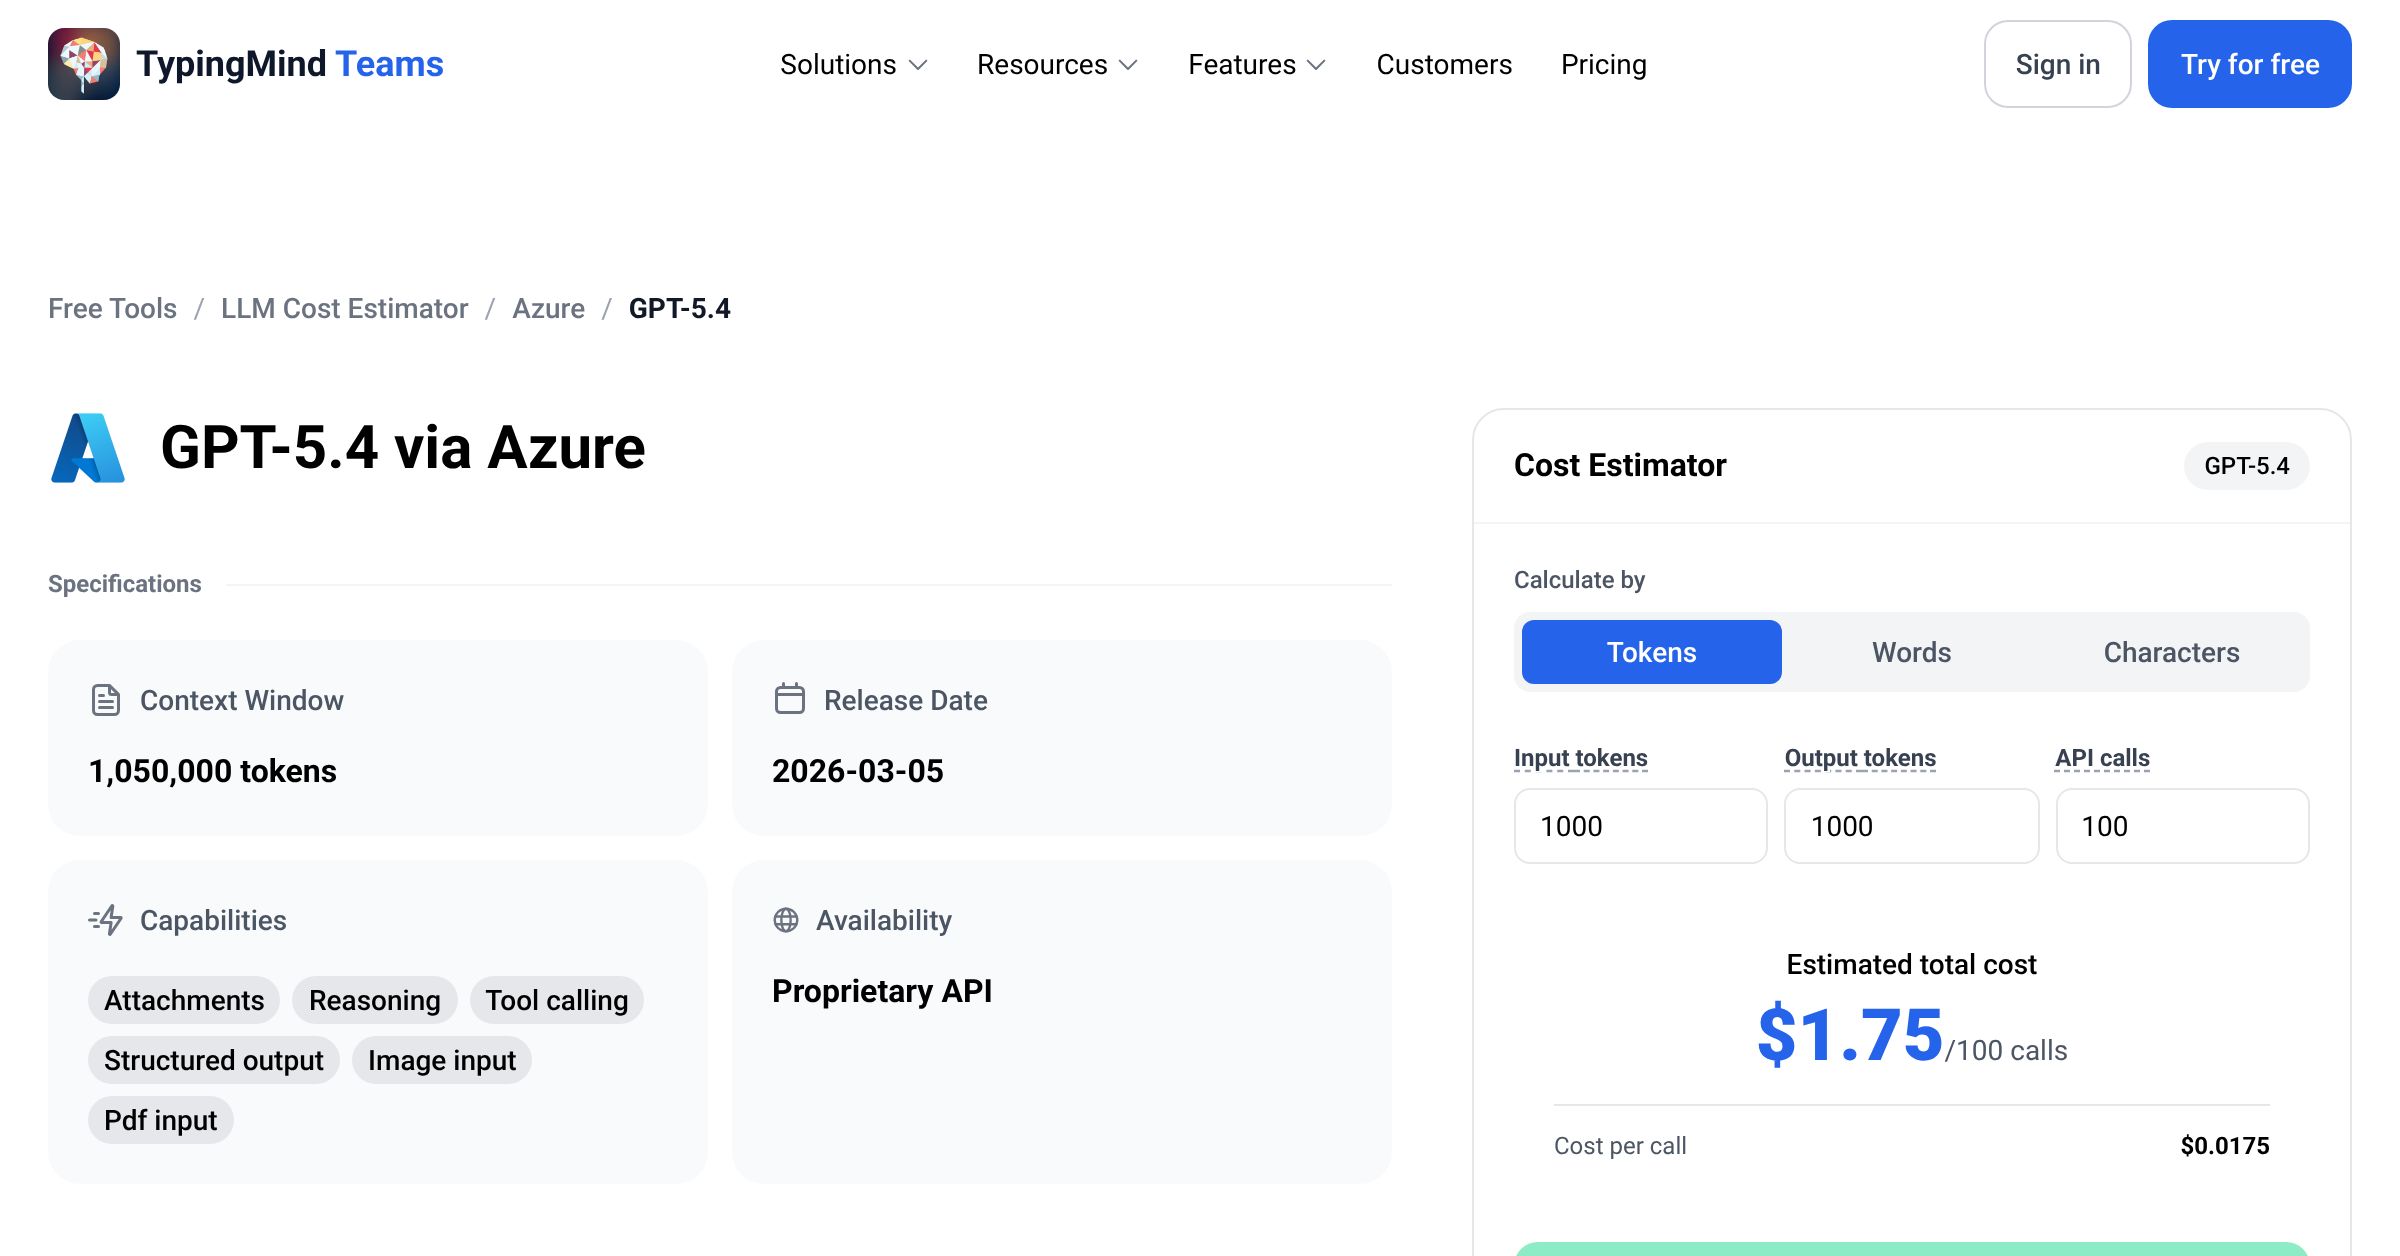Select the Tokens calculation mode
This screenshot has width=2400, height=1256.
[x=1652, y=652]
